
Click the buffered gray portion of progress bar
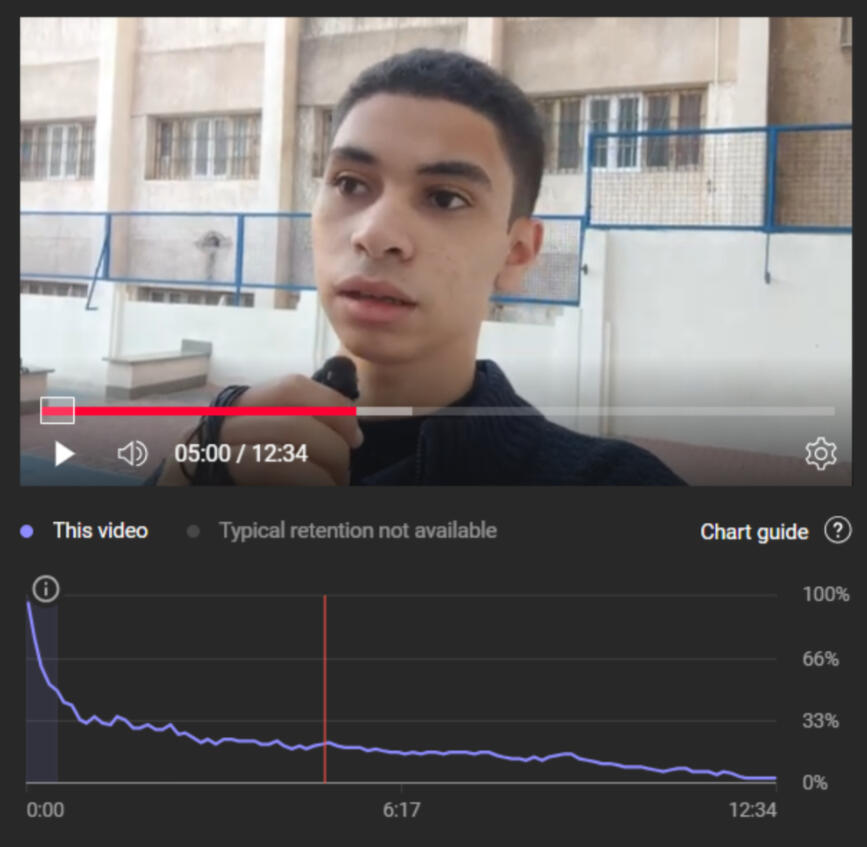coord(384,411)
